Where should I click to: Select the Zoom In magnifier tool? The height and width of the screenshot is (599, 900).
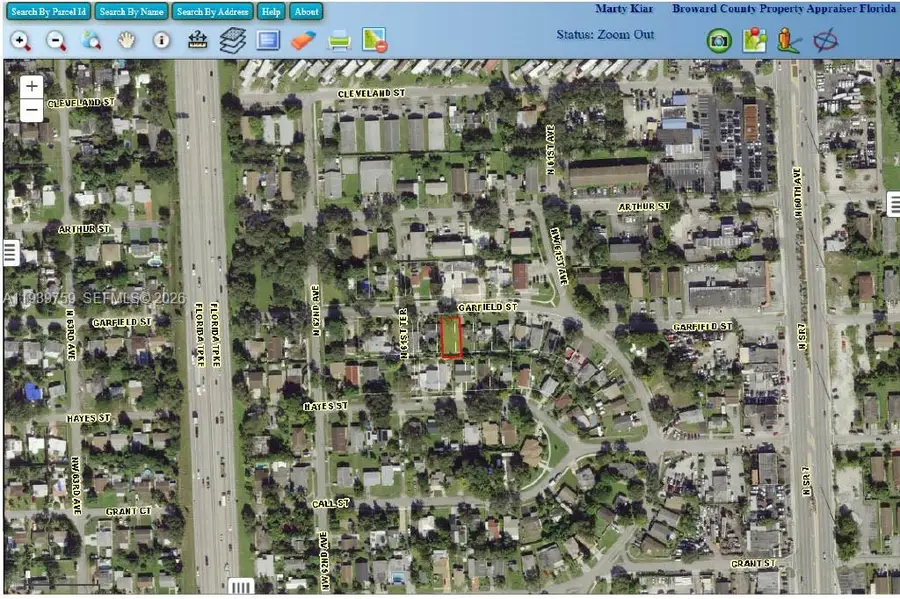tap(22, 41)
